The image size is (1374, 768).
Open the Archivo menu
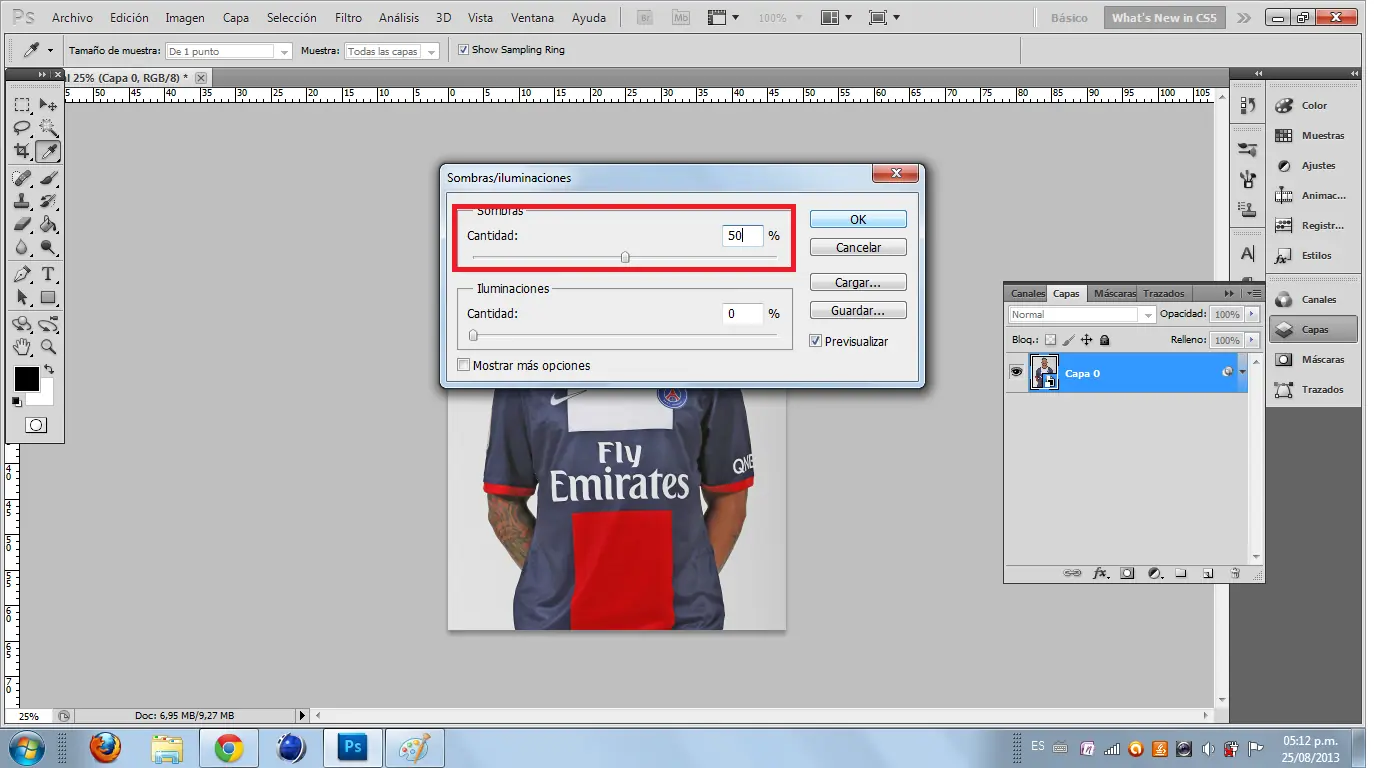coord(72,18)
